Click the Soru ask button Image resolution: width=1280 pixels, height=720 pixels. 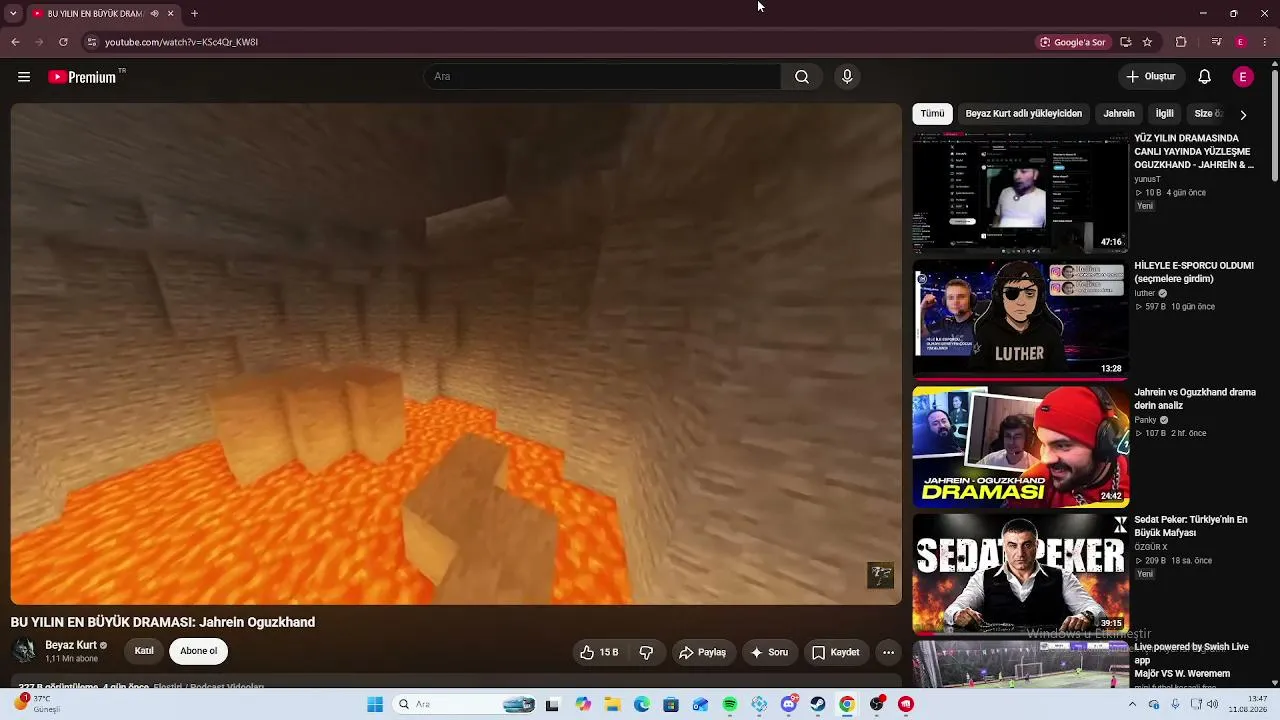coord(768,652)
